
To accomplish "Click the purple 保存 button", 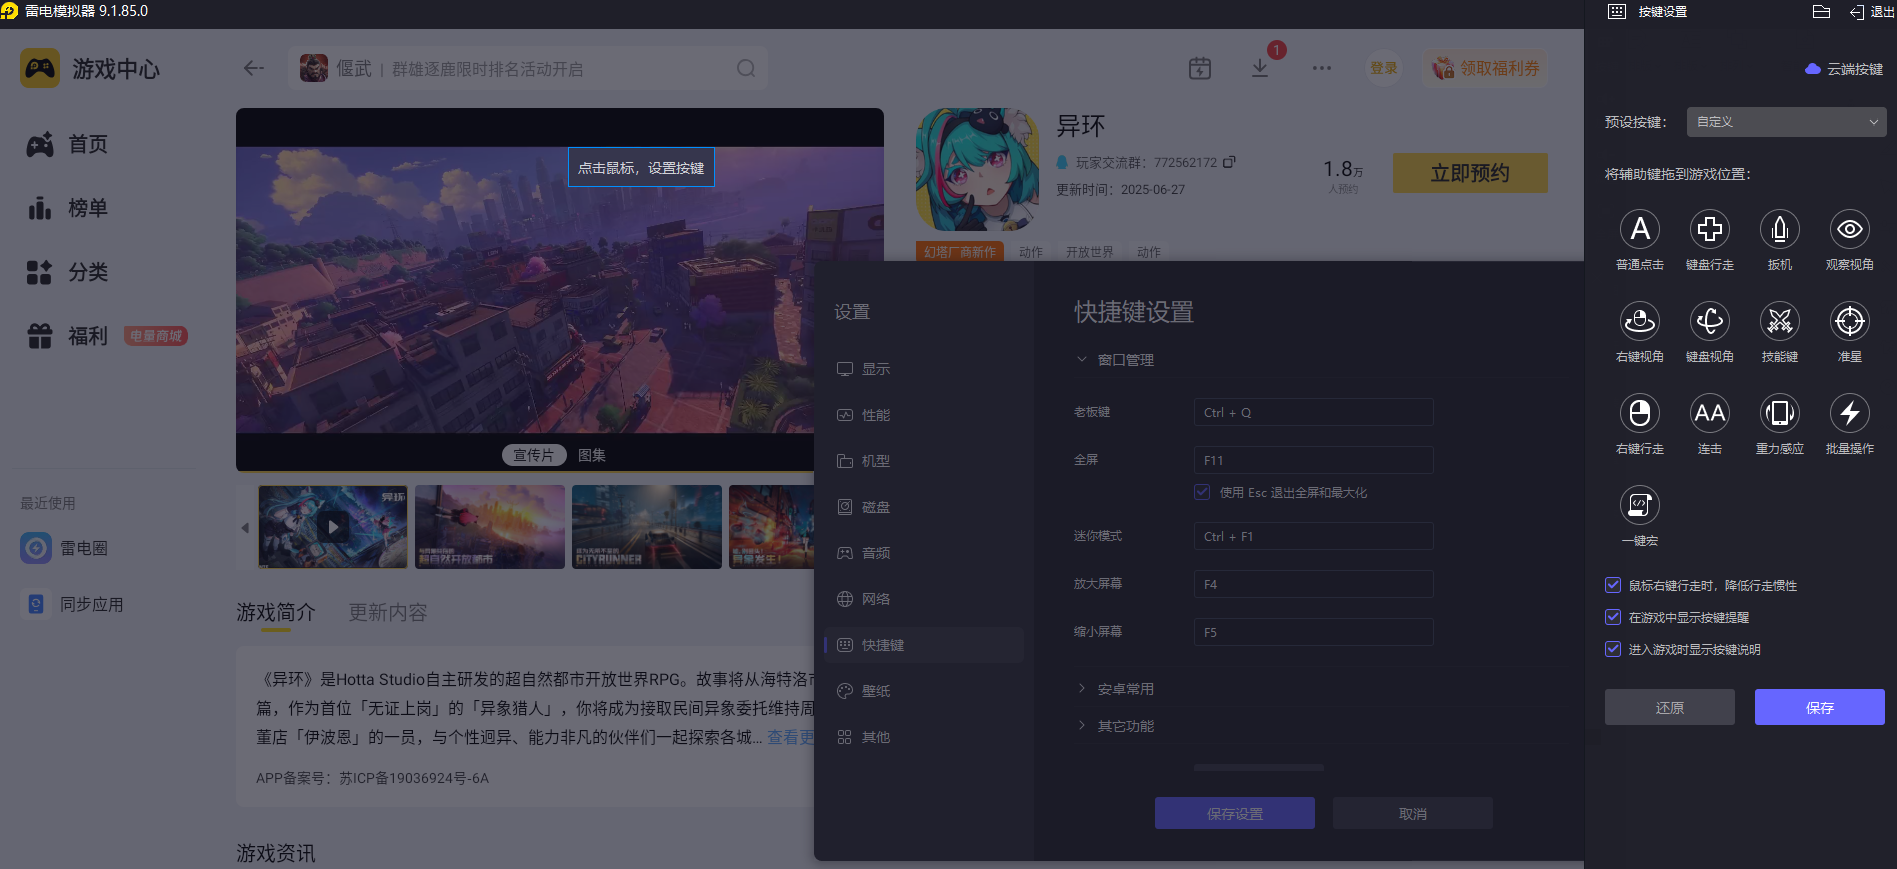I will pos(1820,707).
